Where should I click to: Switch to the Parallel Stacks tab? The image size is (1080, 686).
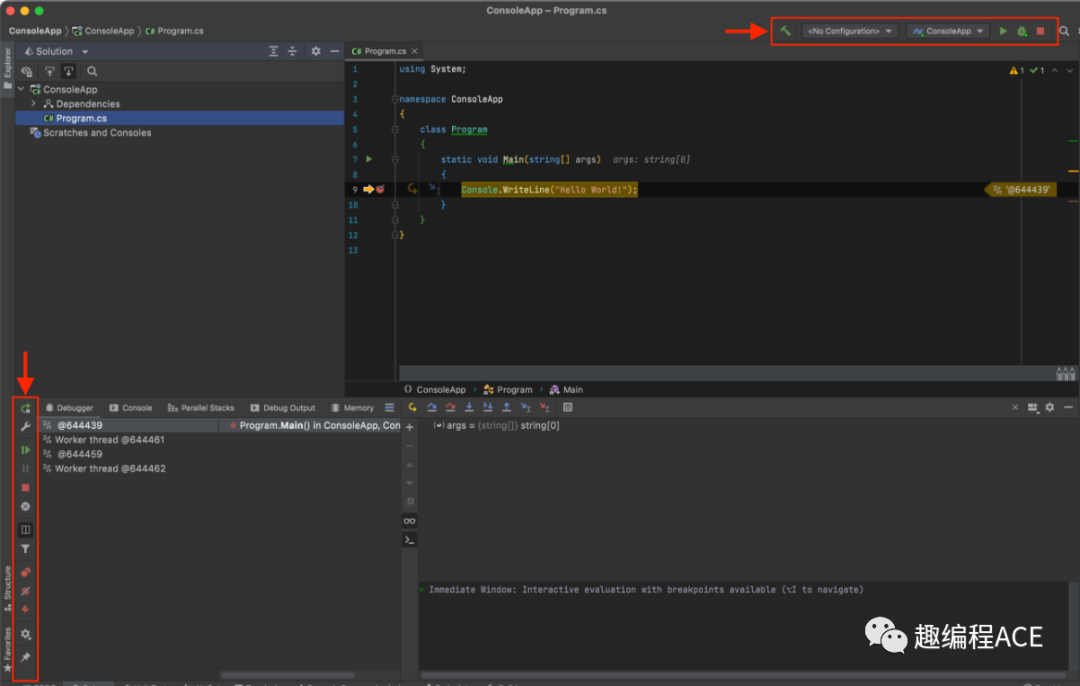(201, 408)
